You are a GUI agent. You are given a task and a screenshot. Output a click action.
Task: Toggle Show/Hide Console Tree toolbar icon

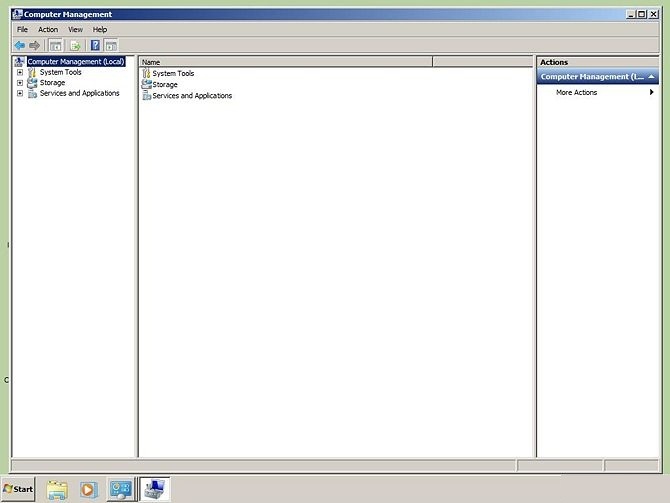56,45
